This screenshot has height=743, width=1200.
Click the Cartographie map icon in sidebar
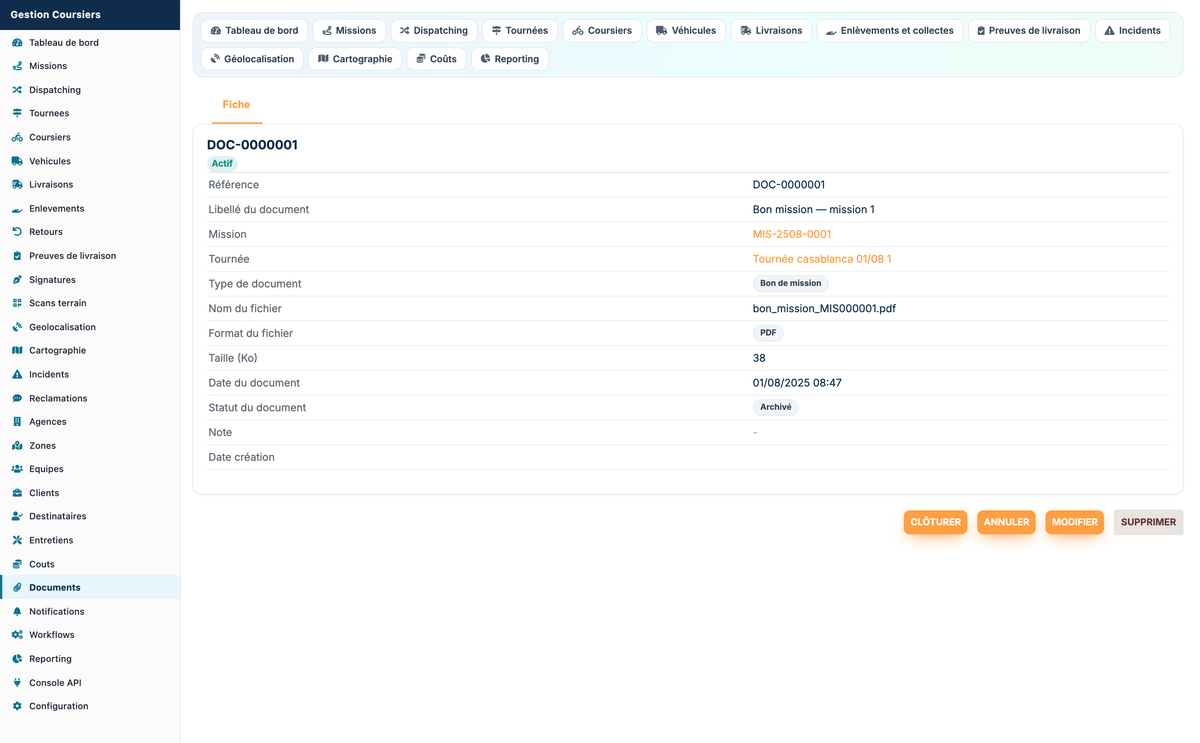point(17,350)
